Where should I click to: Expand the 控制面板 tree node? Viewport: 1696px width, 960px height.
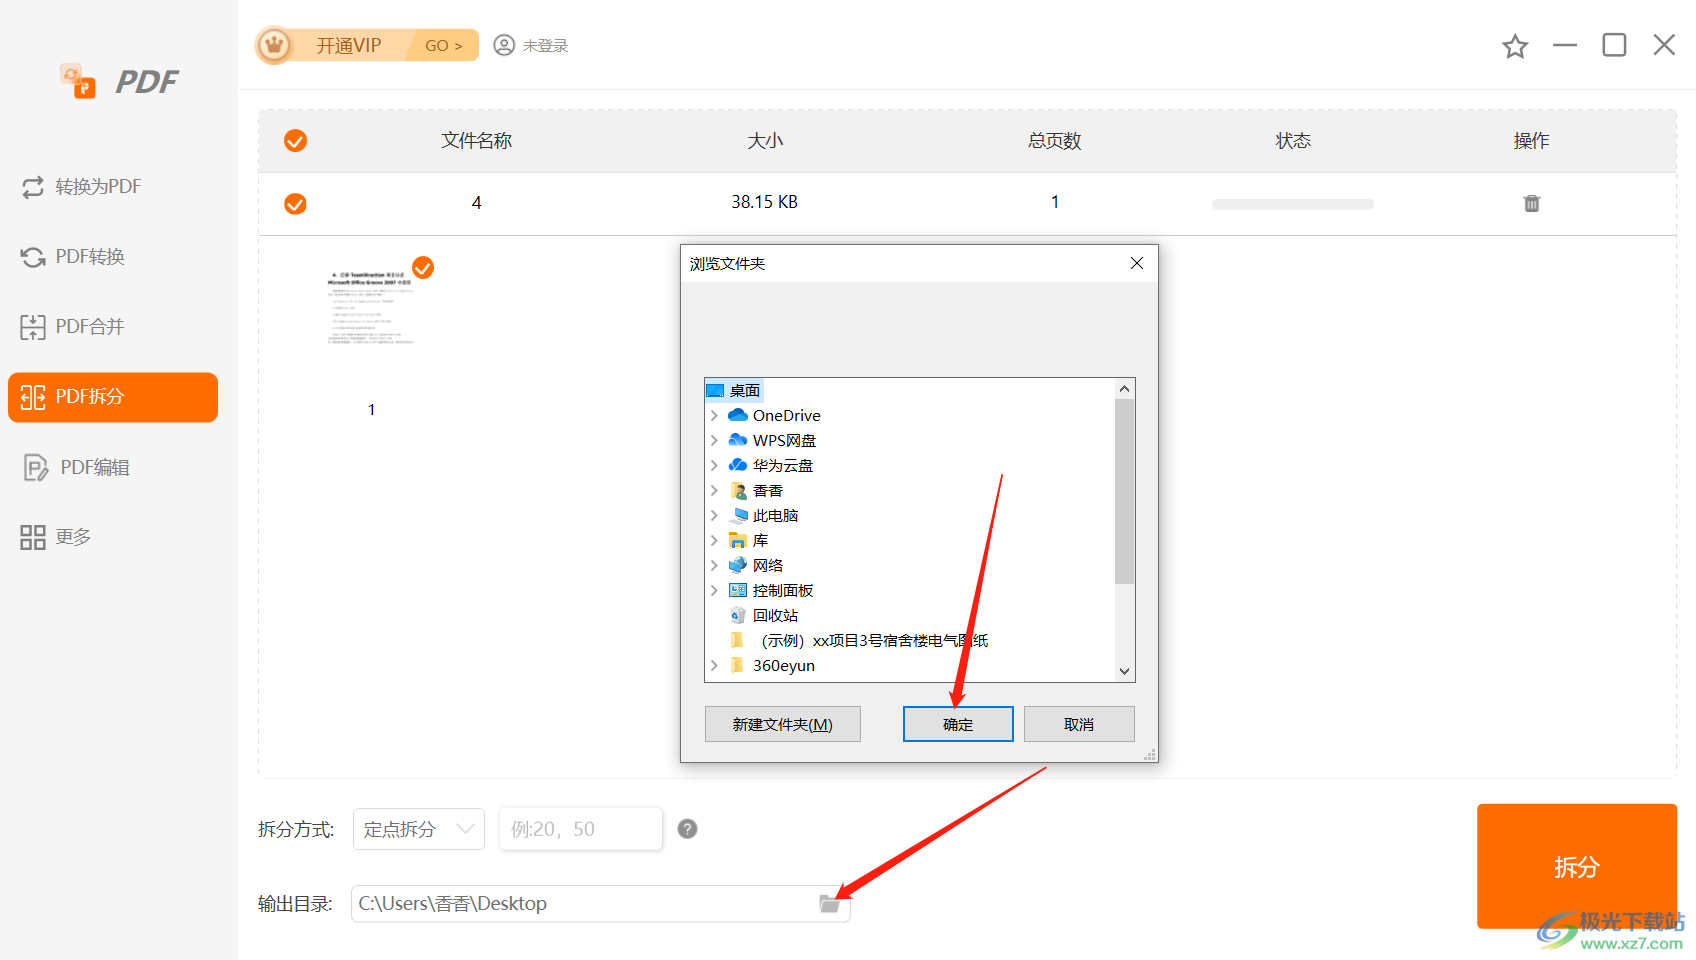[x=714, y=590]
